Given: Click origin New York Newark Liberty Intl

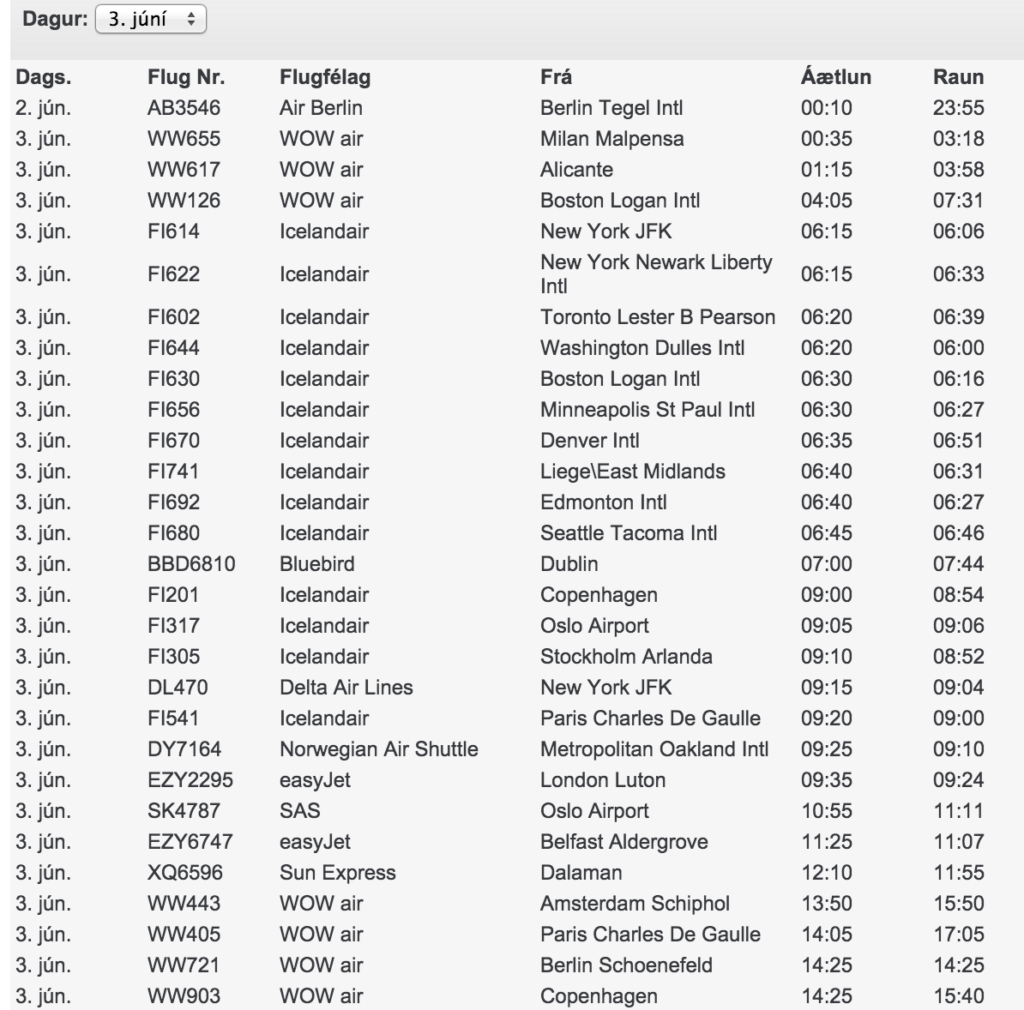Looking at the screenshot, I should click(x=656, y=274).
